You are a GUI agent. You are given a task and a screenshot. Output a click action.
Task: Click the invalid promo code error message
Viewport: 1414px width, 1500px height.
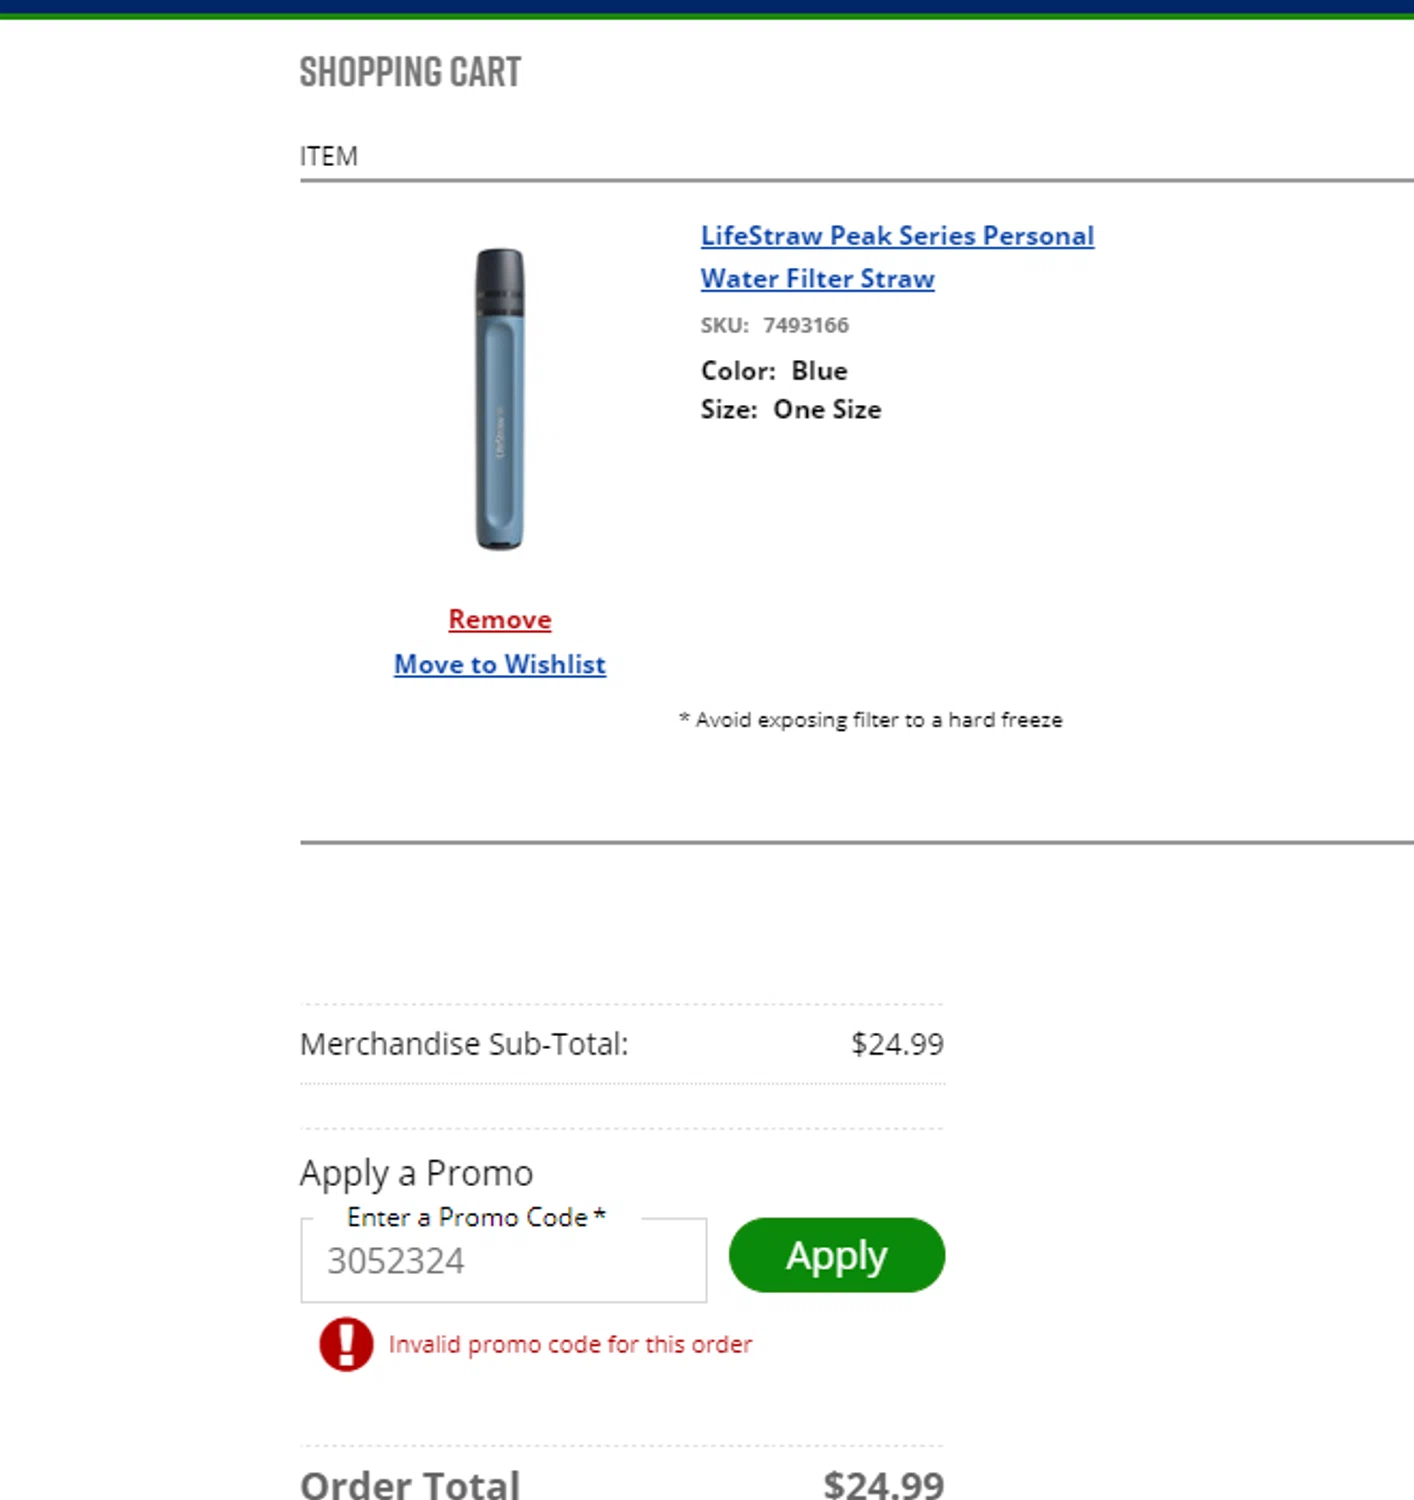(570, 1345)
